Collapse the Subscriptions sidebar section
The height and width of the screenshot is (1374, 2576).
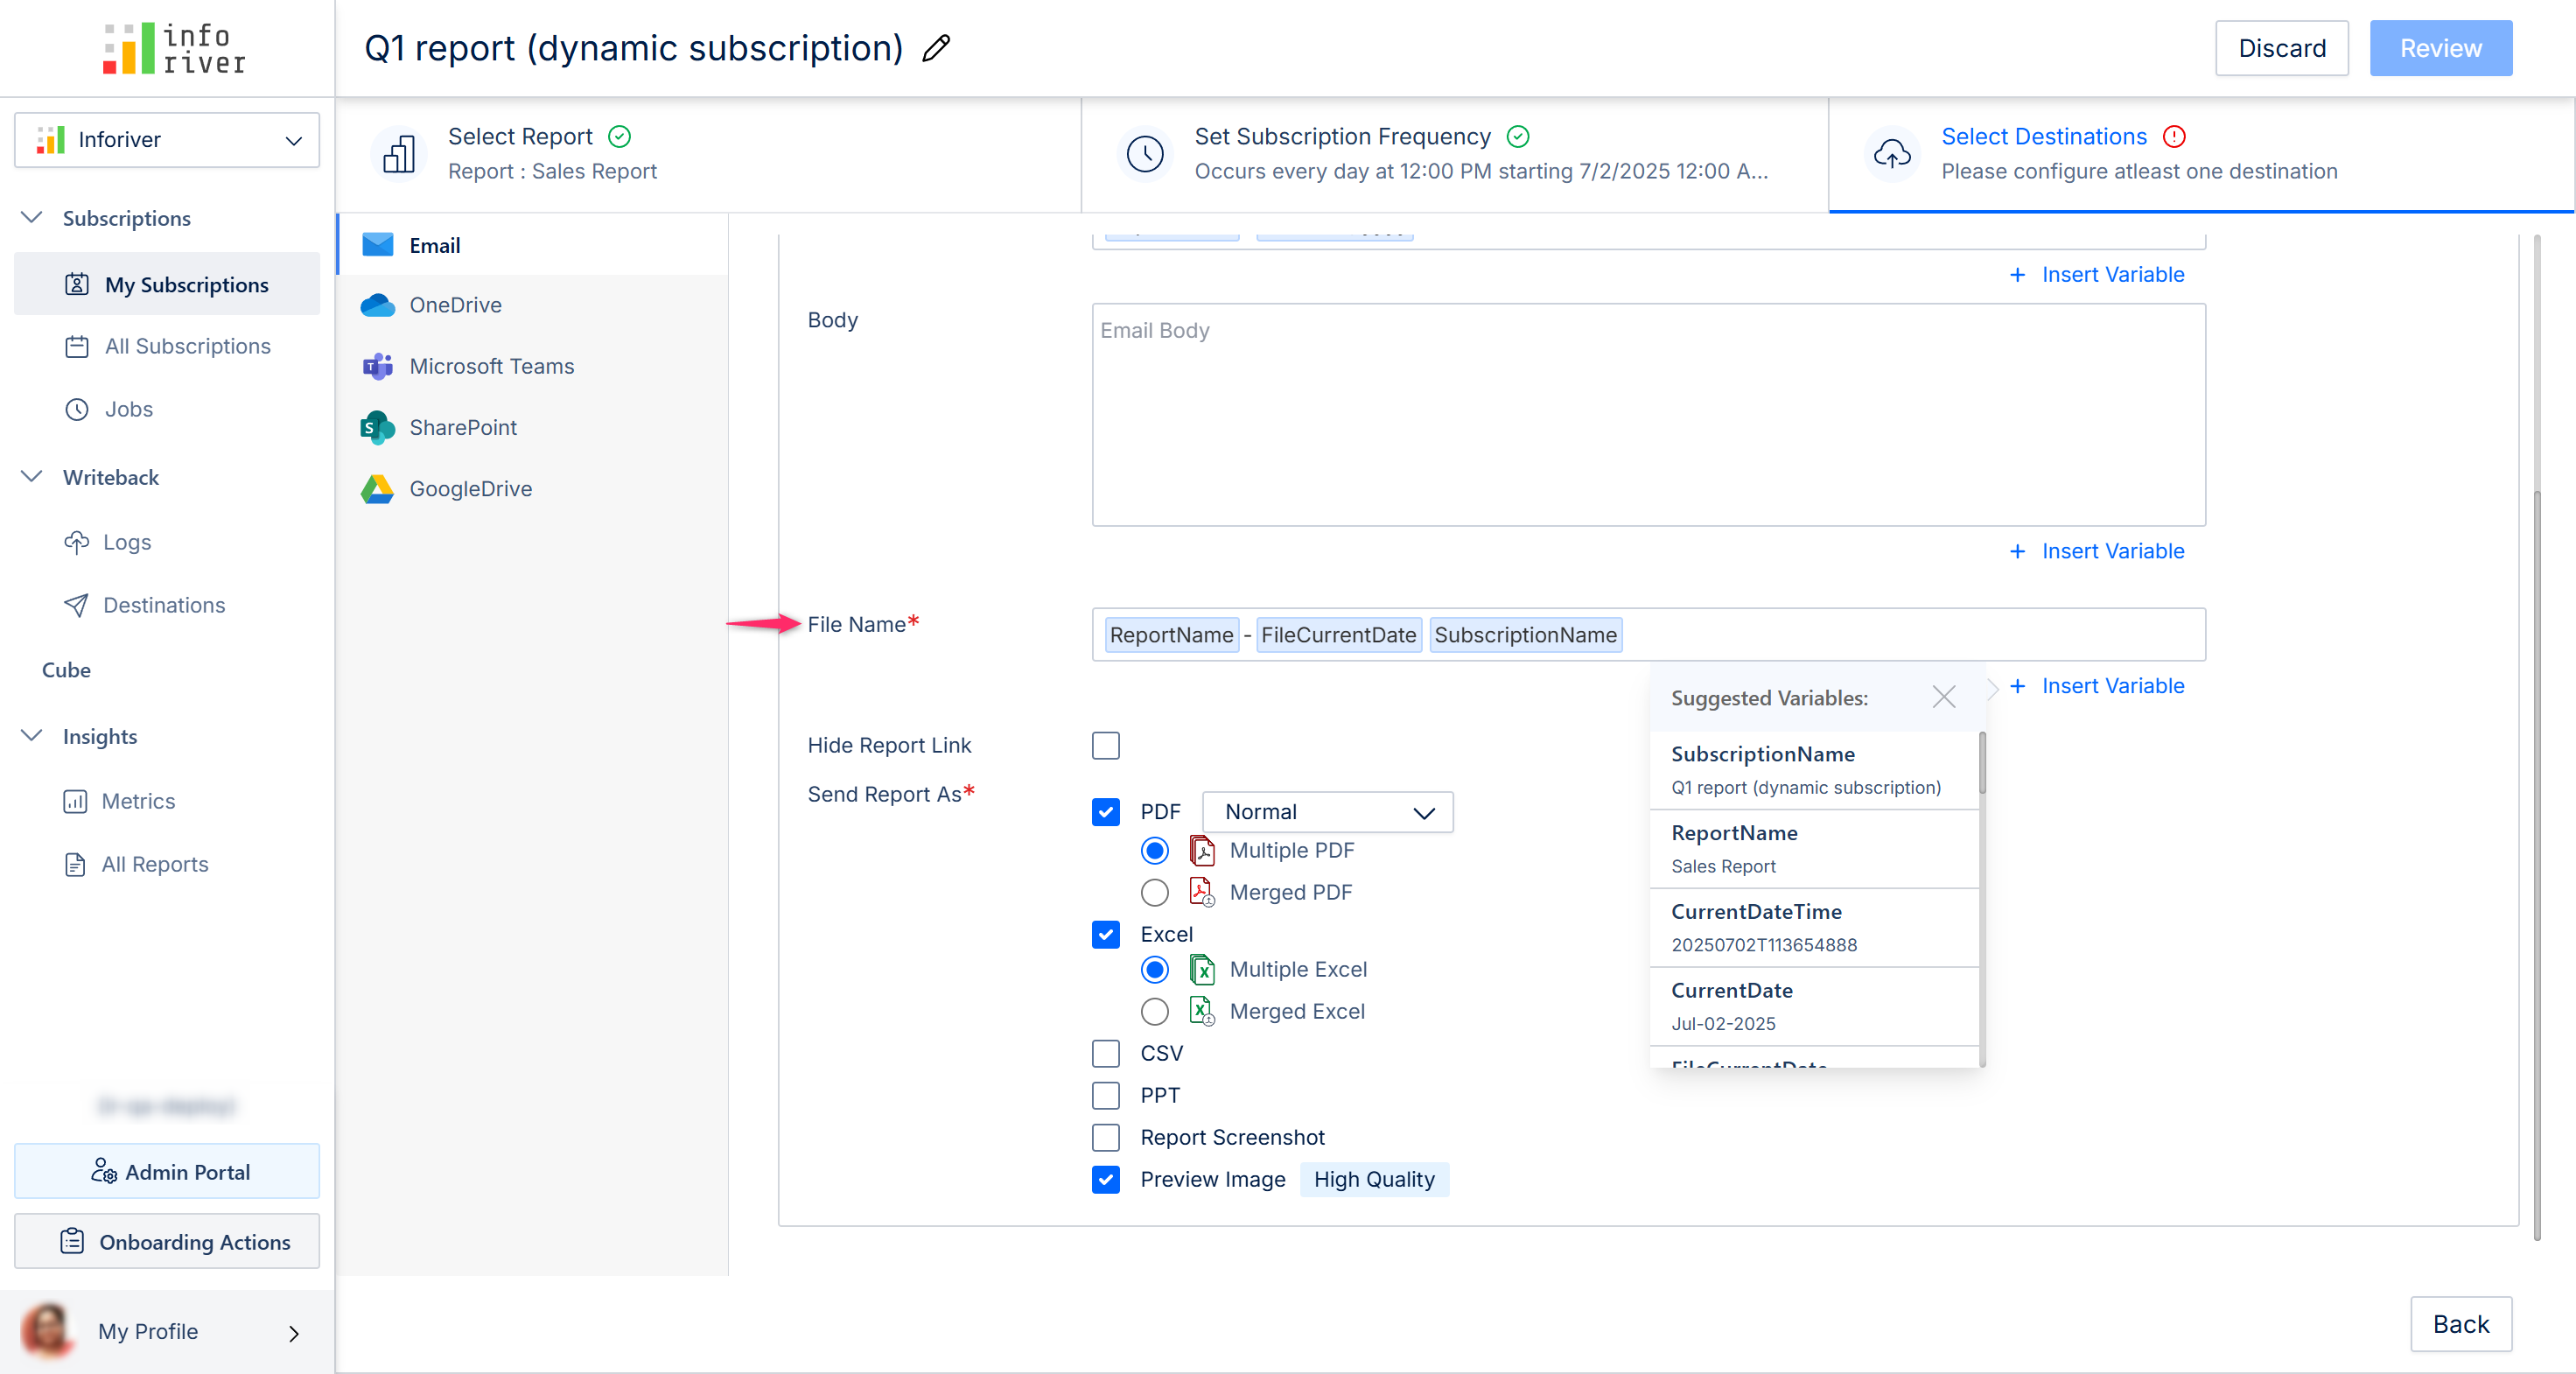click(x=32, y=218)
